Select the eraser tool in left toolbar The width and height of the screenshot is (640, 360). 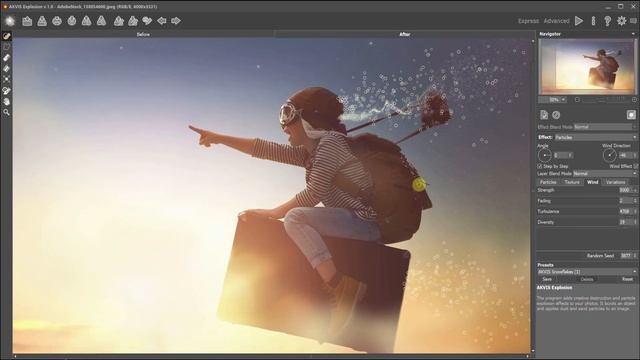point(7,69)
